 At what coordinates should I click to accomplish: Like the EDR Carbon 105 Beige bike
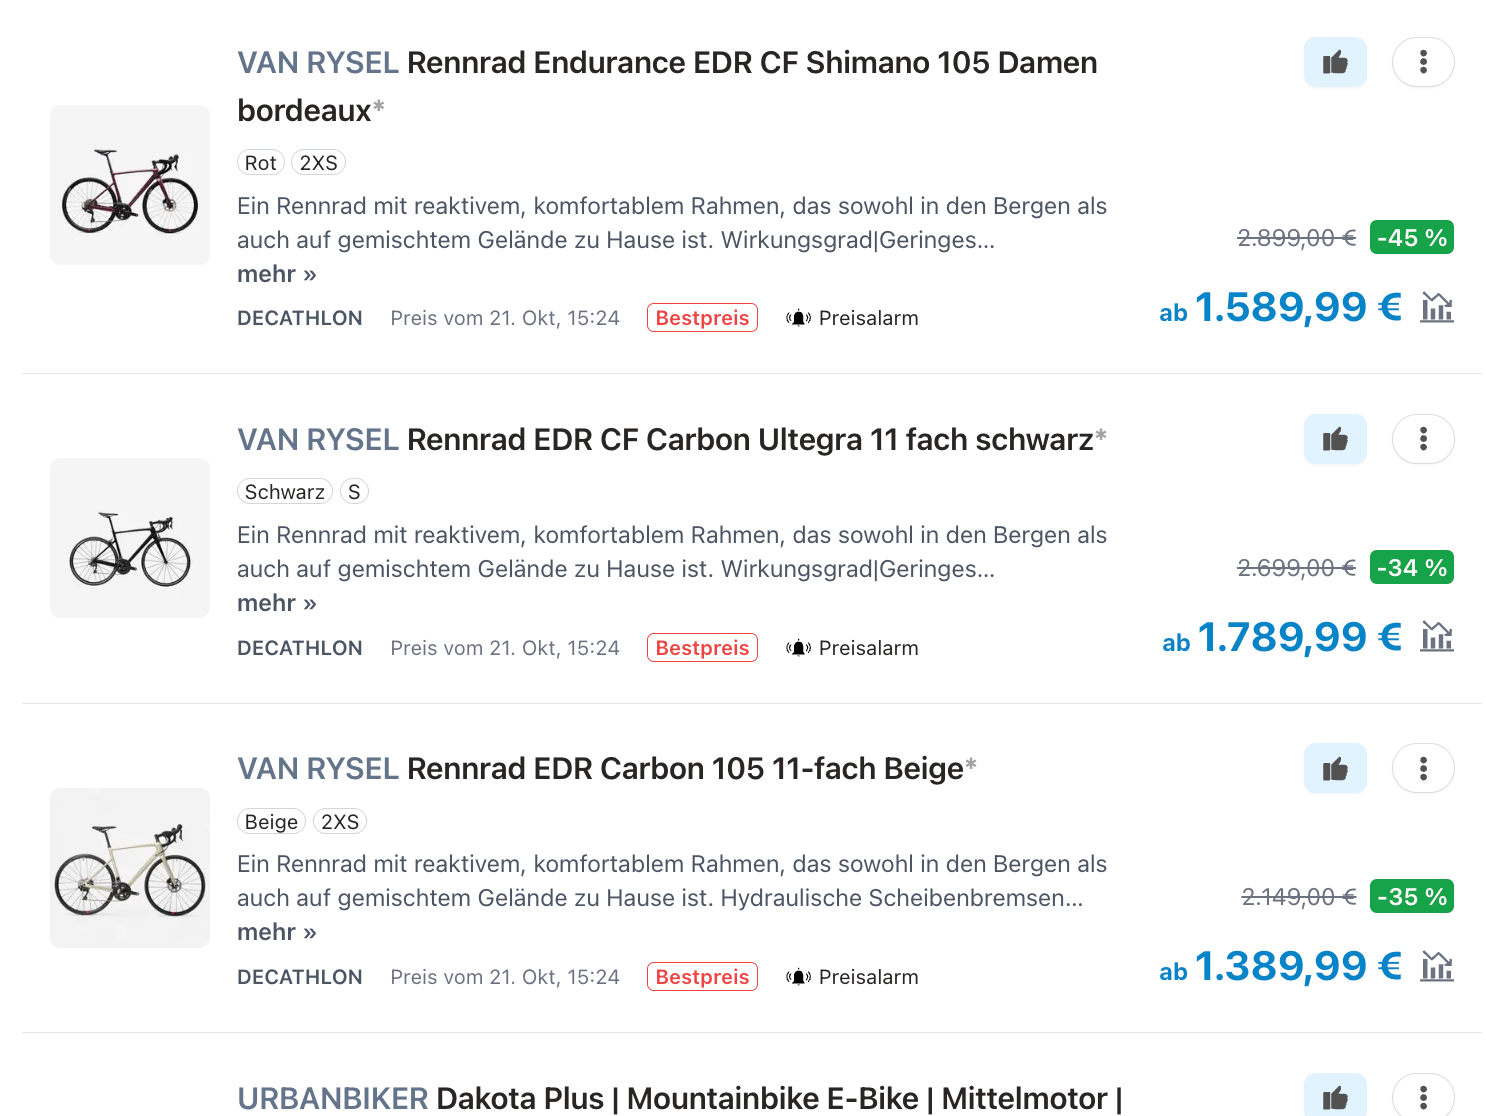pos(1334,769)
